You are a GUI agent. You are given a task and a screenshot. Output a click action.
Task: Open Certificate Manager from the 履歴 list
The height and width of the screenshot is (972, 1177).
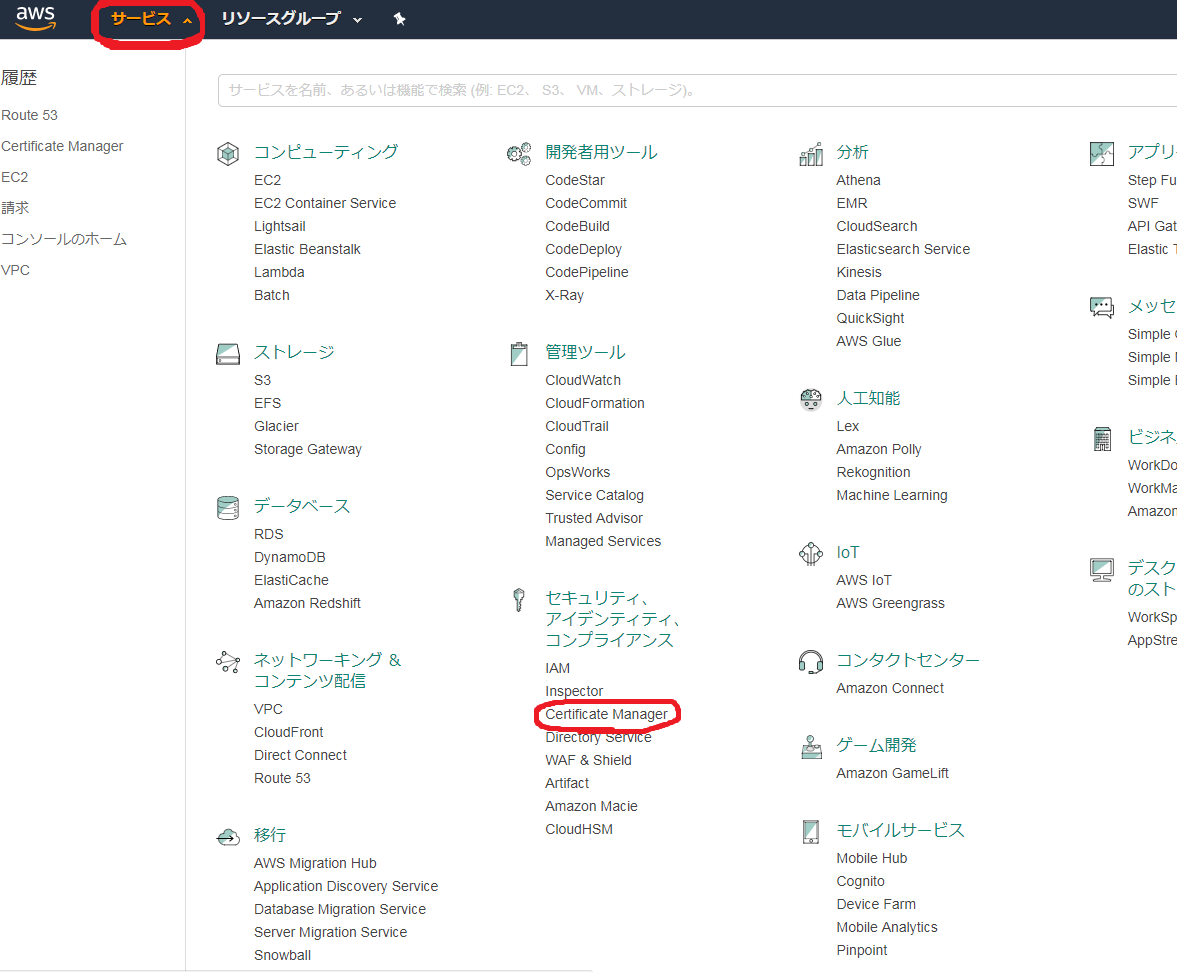pos(62,146)
